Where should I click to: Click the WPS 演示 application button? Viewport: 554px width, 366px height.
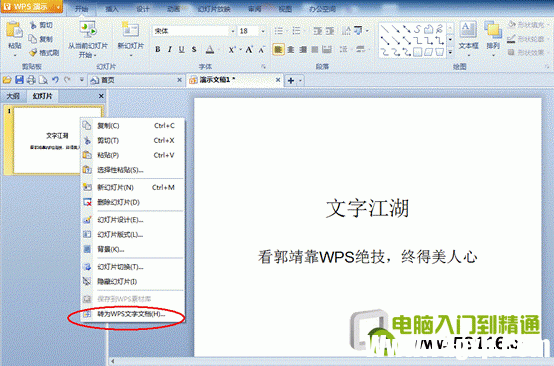[31, 7]
